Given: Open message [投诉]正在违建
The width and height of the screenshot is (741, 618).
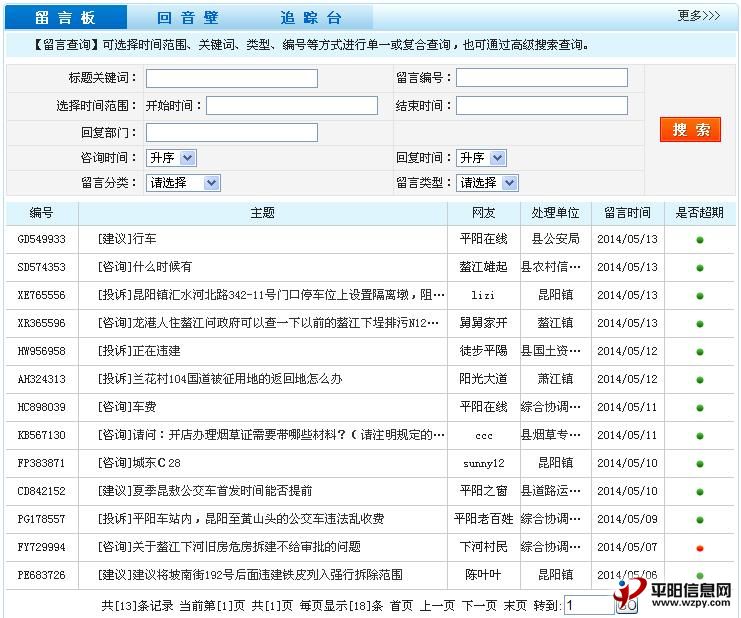Looking at the screenshot, I should [138, 351].
